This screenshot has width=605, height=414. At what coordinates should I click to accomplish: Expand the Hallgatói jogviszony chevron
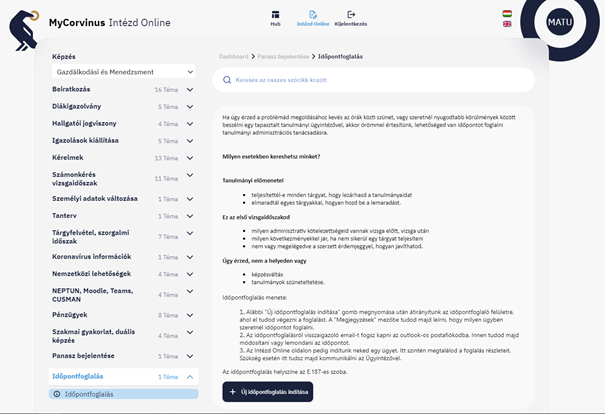coord(190,124)
